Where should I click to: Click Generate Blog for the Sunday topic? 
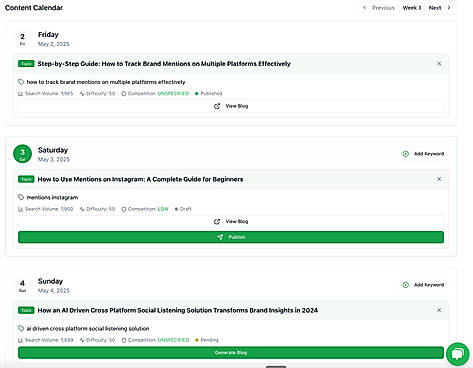click(231, 352)
